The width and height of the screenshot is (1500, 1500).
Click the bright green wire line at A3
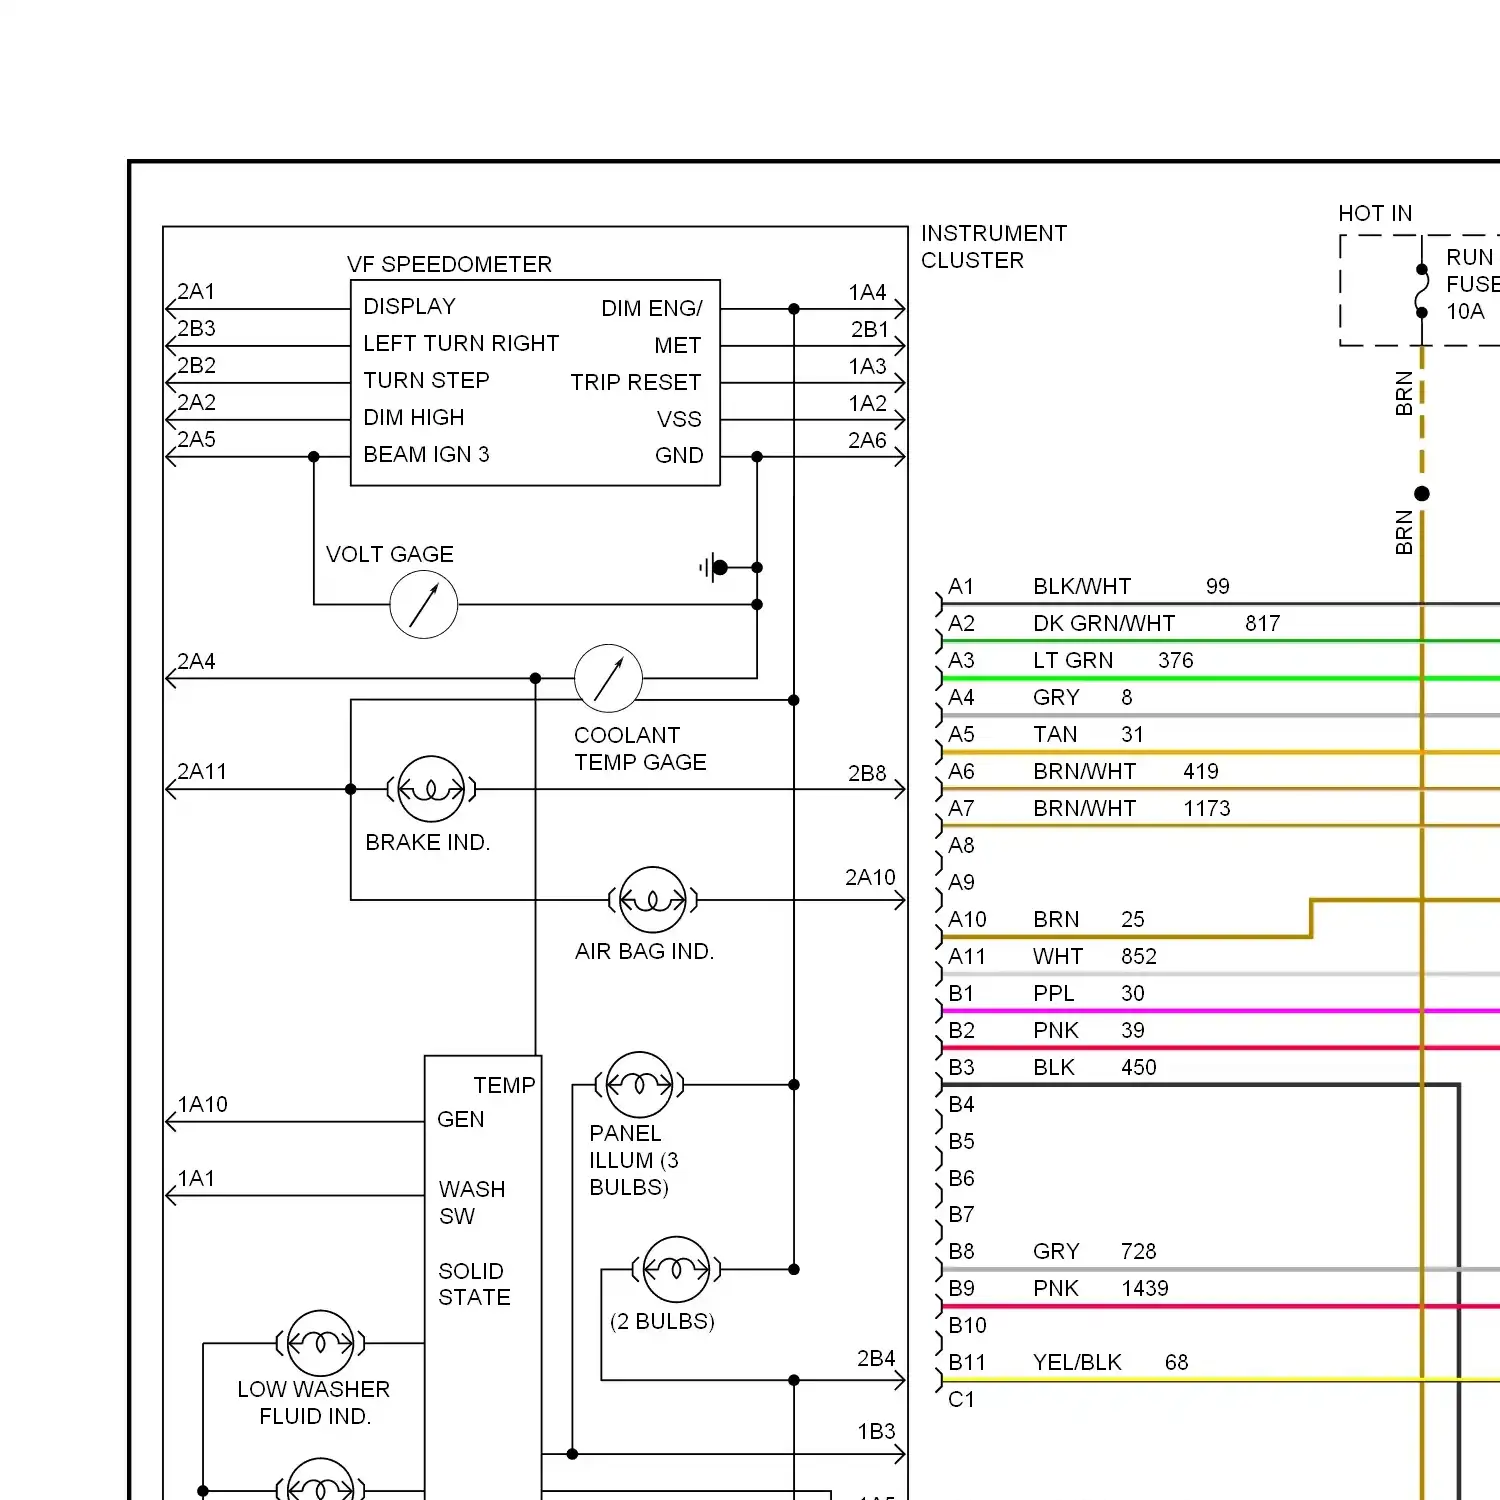point(1220,678)
